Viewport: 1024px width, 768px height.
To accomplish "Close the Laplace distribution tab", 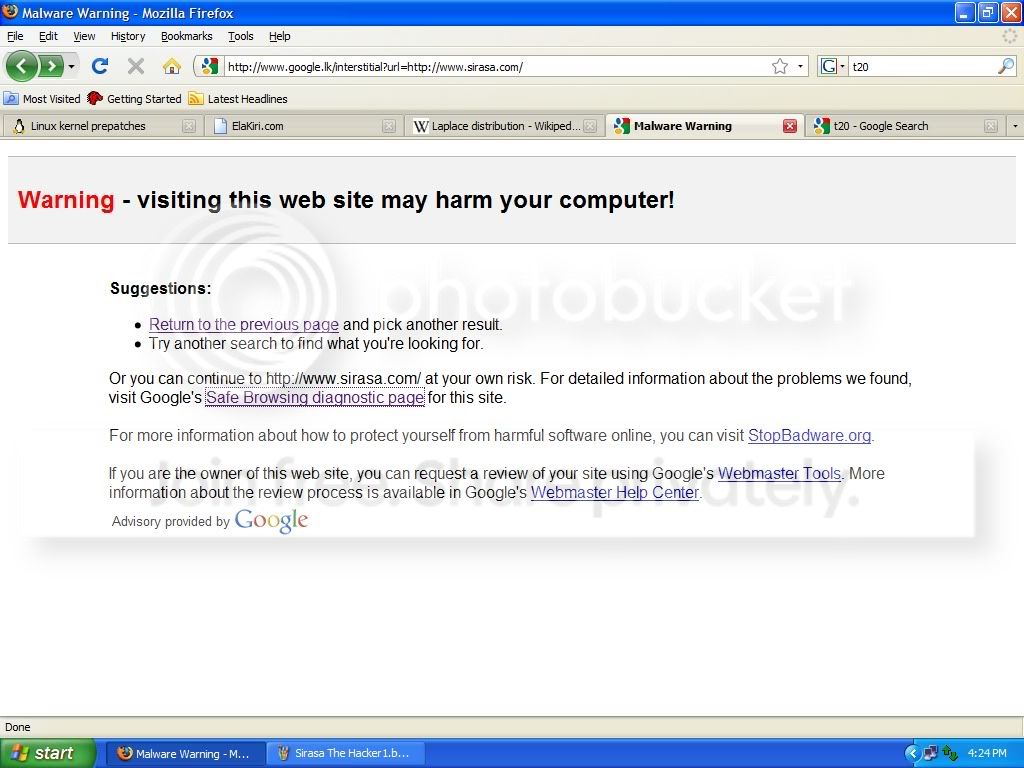I will click(x=590, y=126).
